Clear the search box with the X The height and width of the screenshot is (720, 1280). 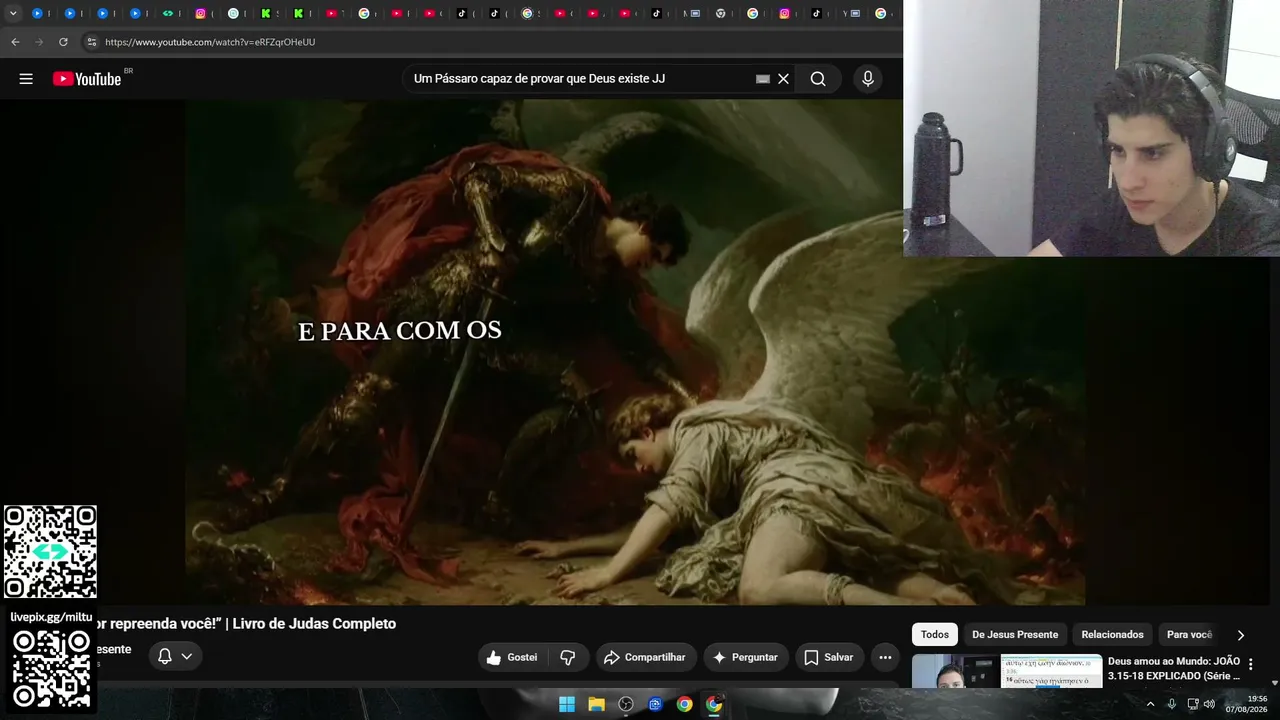(x=784, y=79)
